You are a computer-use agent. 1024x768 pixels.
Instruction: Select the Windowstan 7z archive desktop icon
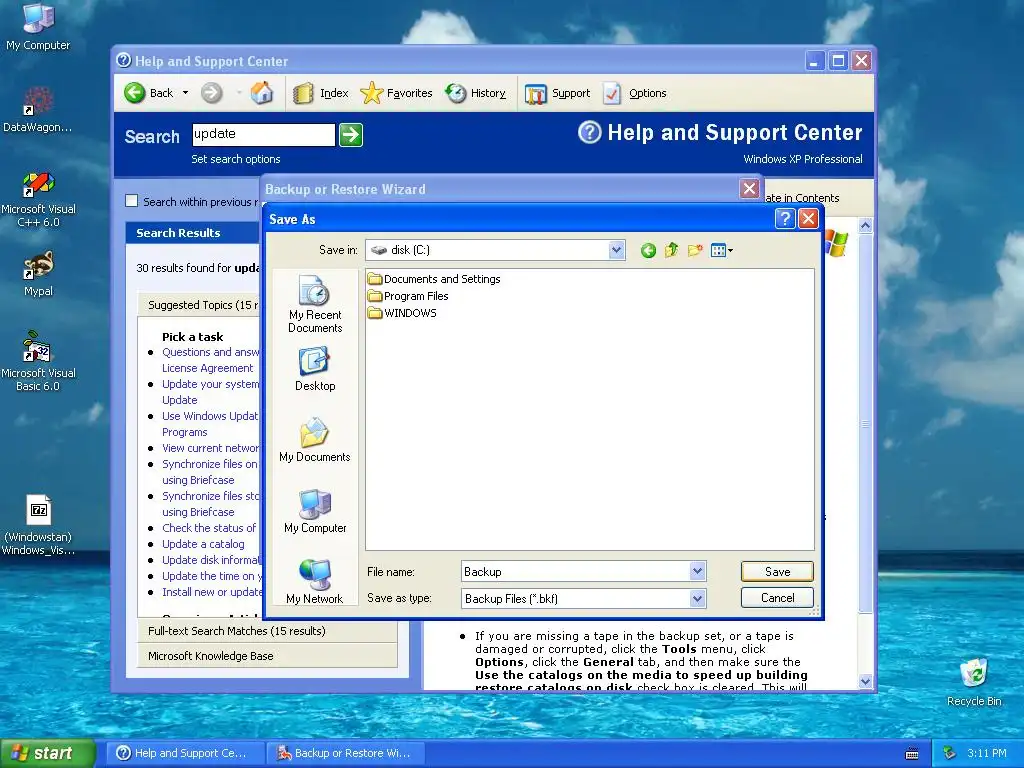pyautogui.click(x=38, y=526)
